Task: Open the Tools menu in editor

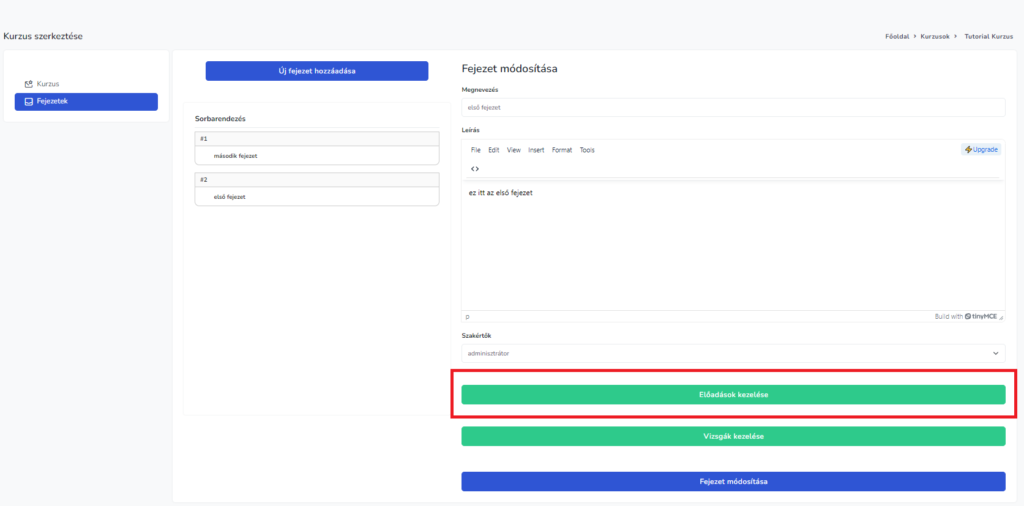Action: point(587,150)
